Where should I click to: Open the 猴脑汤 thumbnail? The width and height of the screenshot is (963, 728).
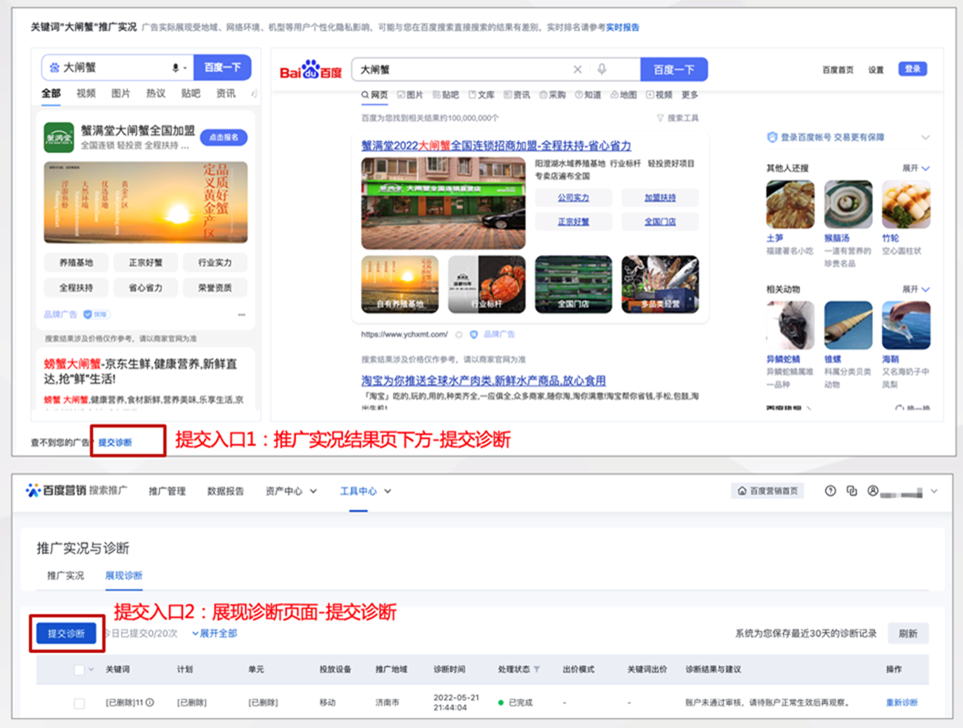tap(848, 205)
